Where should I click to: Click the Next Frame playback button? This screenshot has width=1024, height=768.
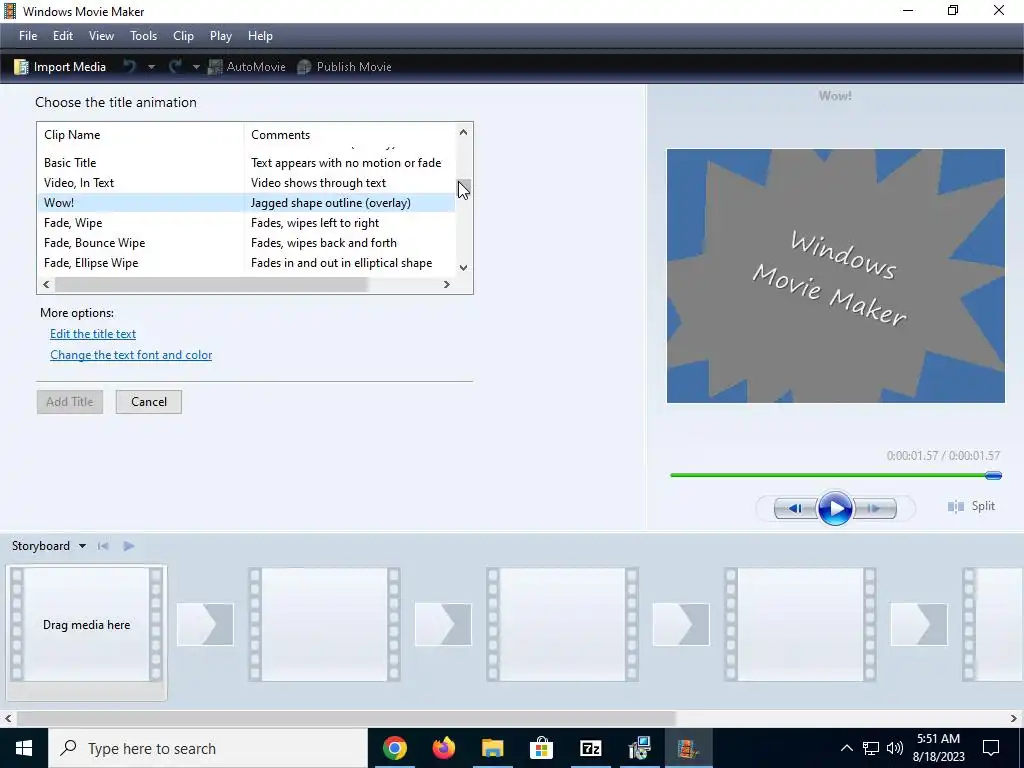point(875,508)
